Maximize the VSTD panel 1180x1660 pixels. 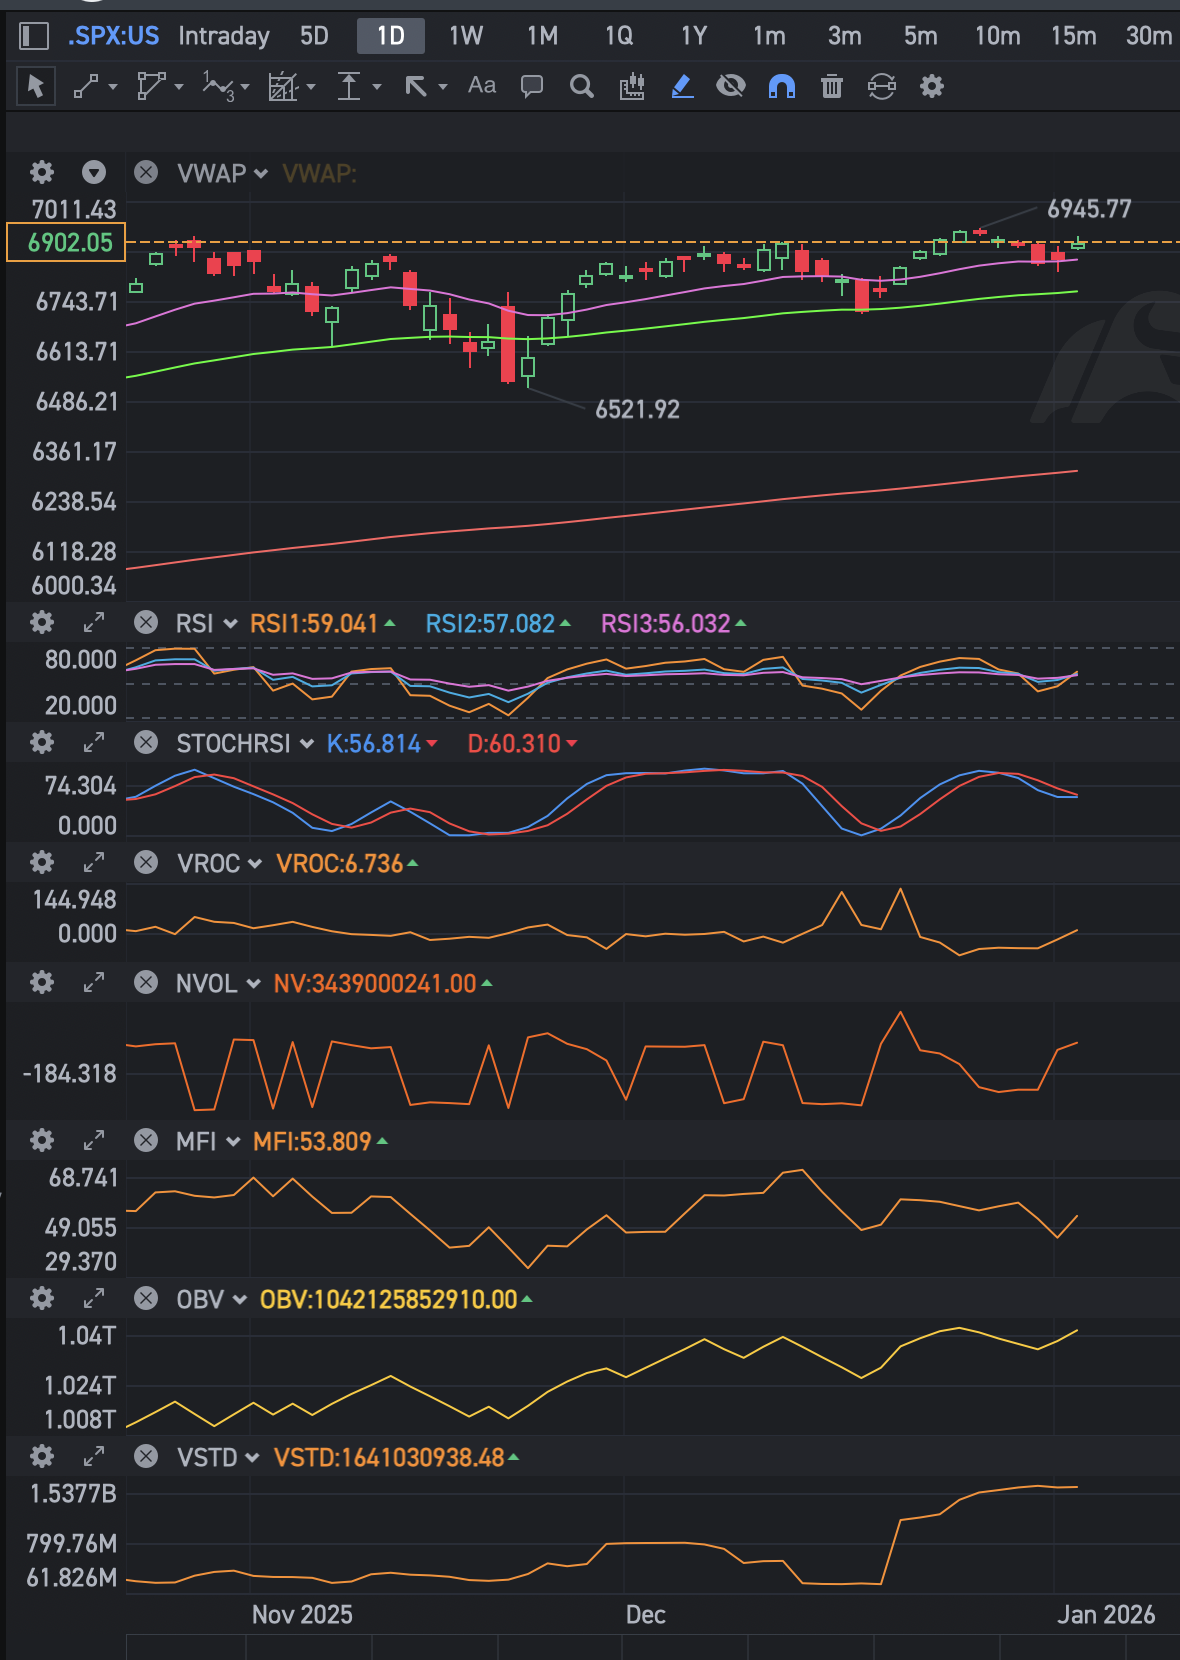pyautogui.click(x=94, y=1457)
